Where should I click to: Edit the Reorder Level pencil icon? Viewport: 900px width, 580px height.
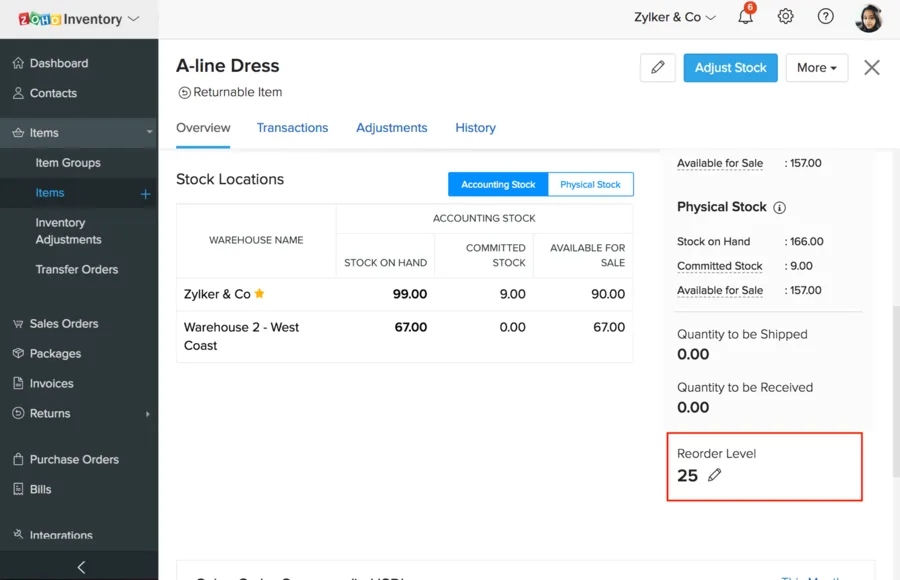click(x=714, y=476)
